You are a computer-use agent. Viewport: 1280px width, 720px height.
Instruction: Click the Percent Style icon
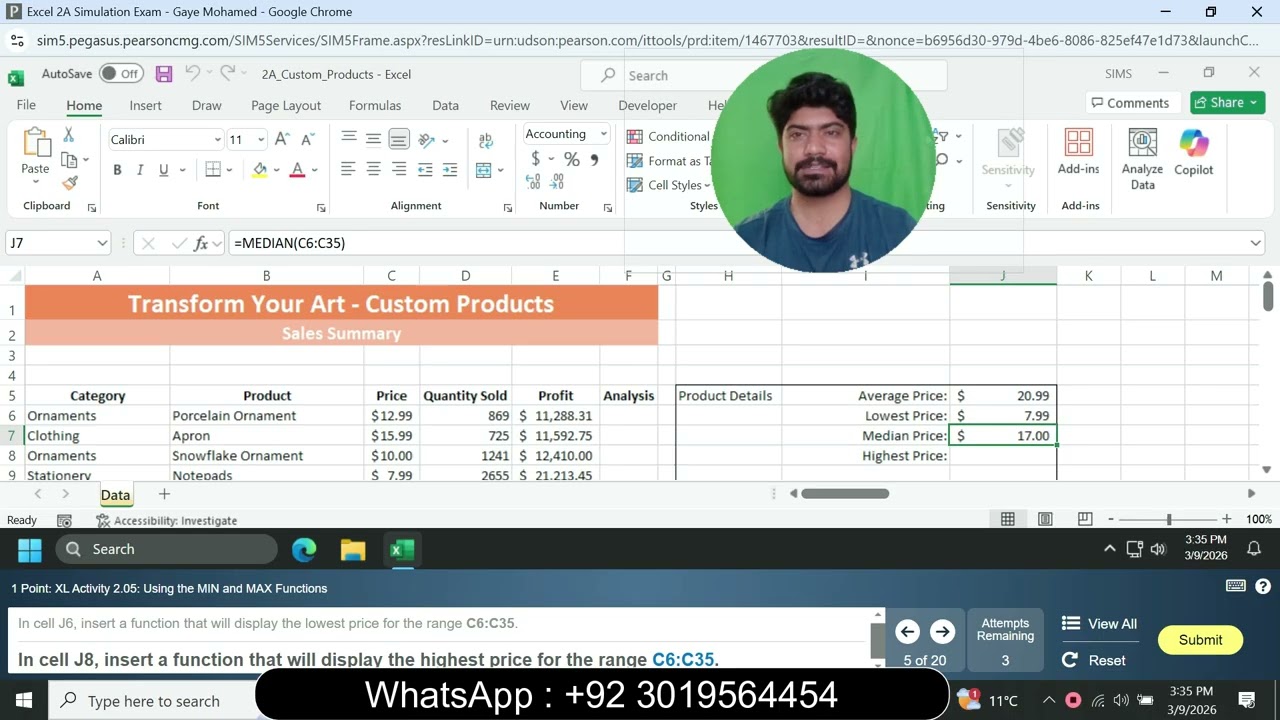point(571,159)
